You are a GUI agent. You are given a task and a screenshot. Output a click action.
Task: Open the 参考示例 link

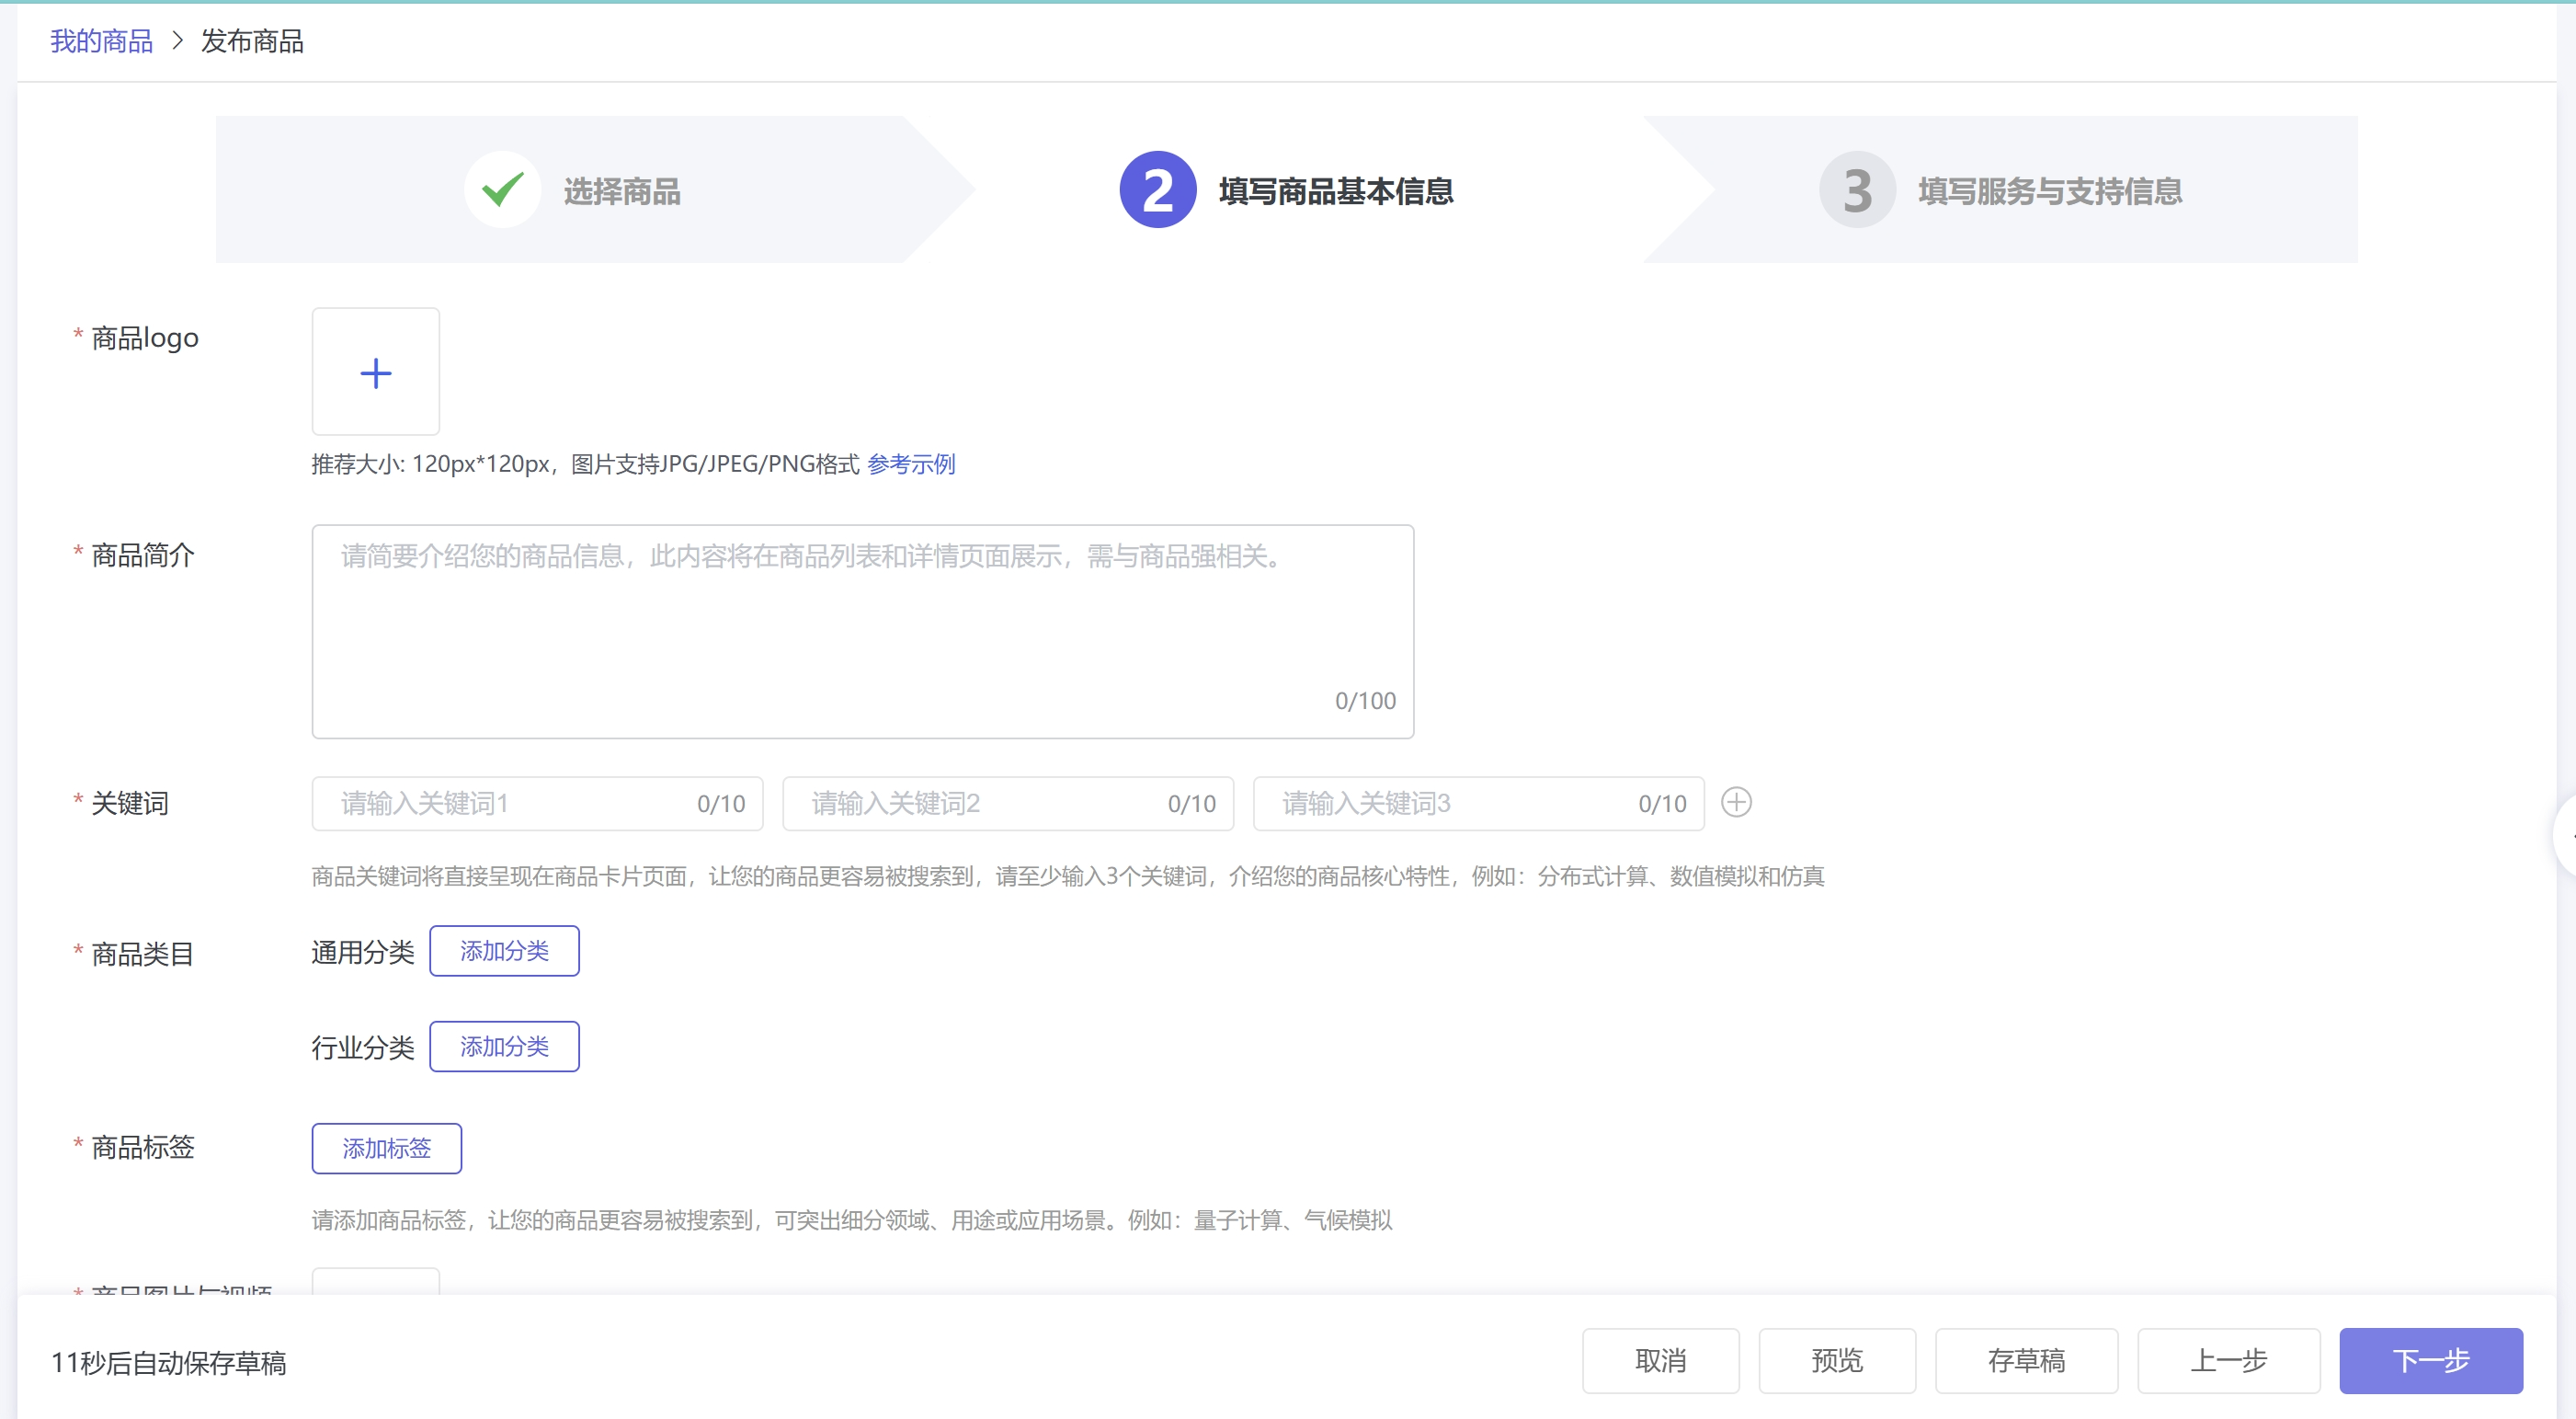tap(911, 464)
